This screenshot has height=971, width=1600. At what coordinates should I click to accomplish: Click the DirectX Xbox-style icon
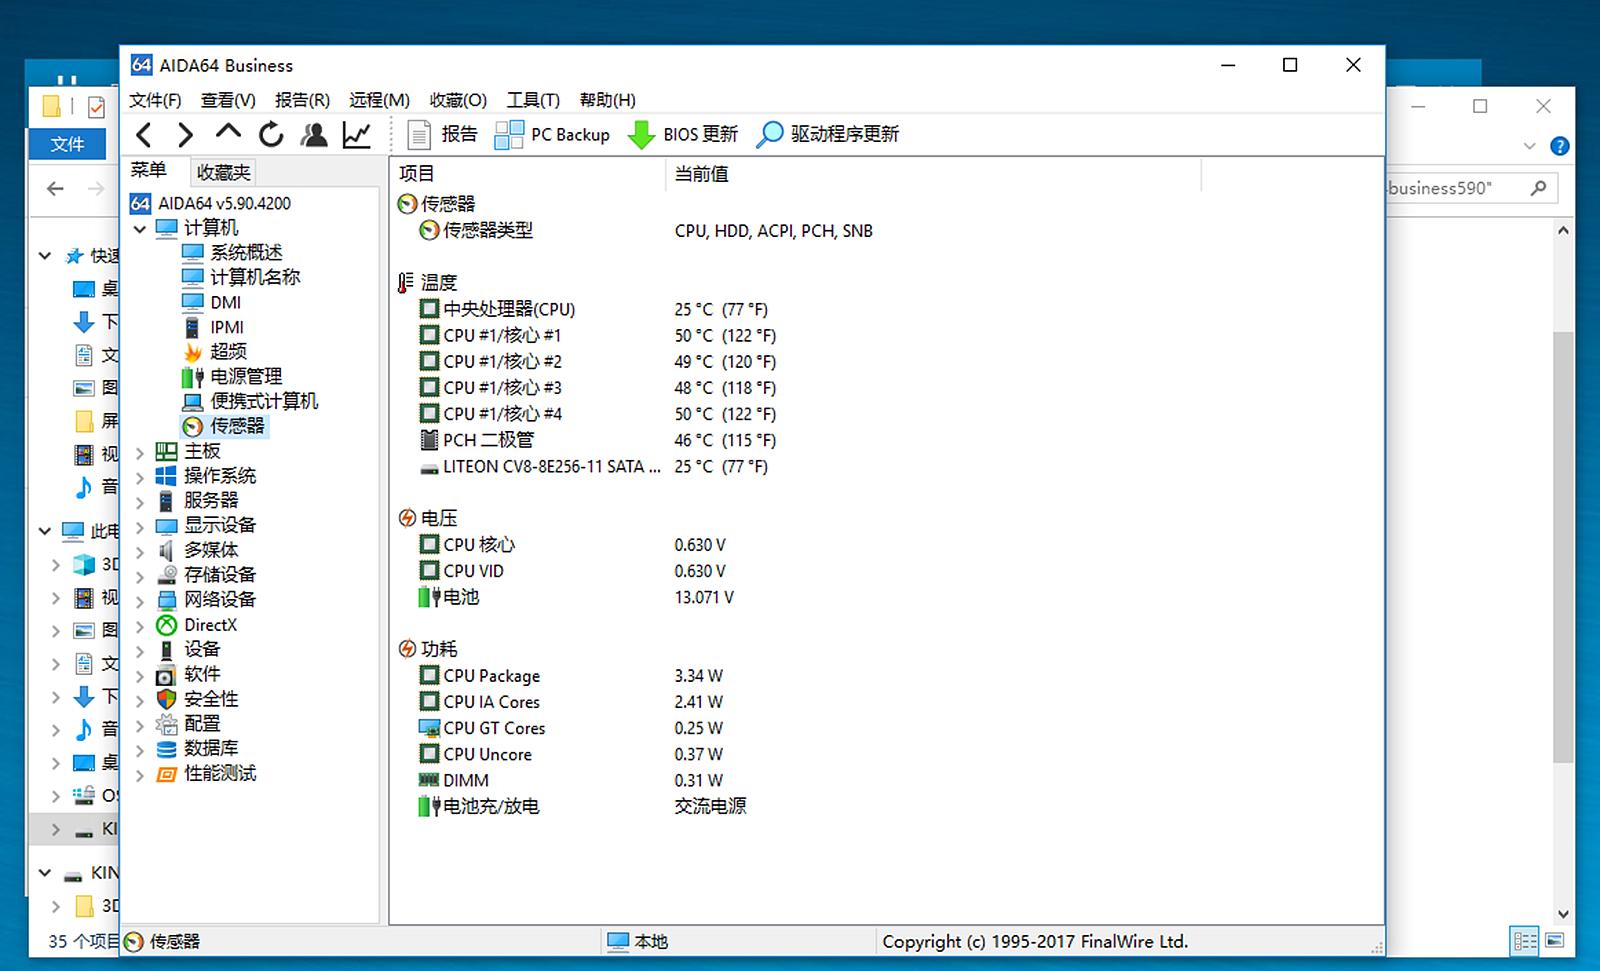(x=166, y=625)
